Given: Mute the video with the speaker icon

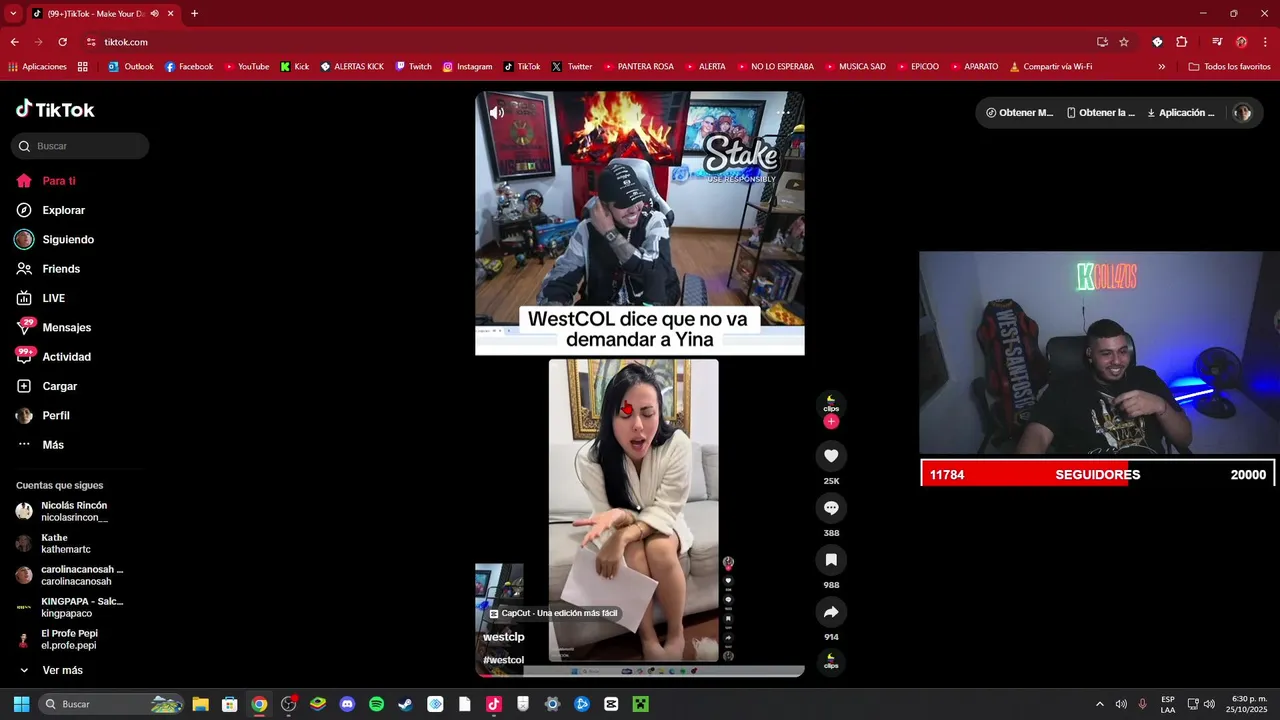Looking at the screenshot, I should [x=496, y=113].
